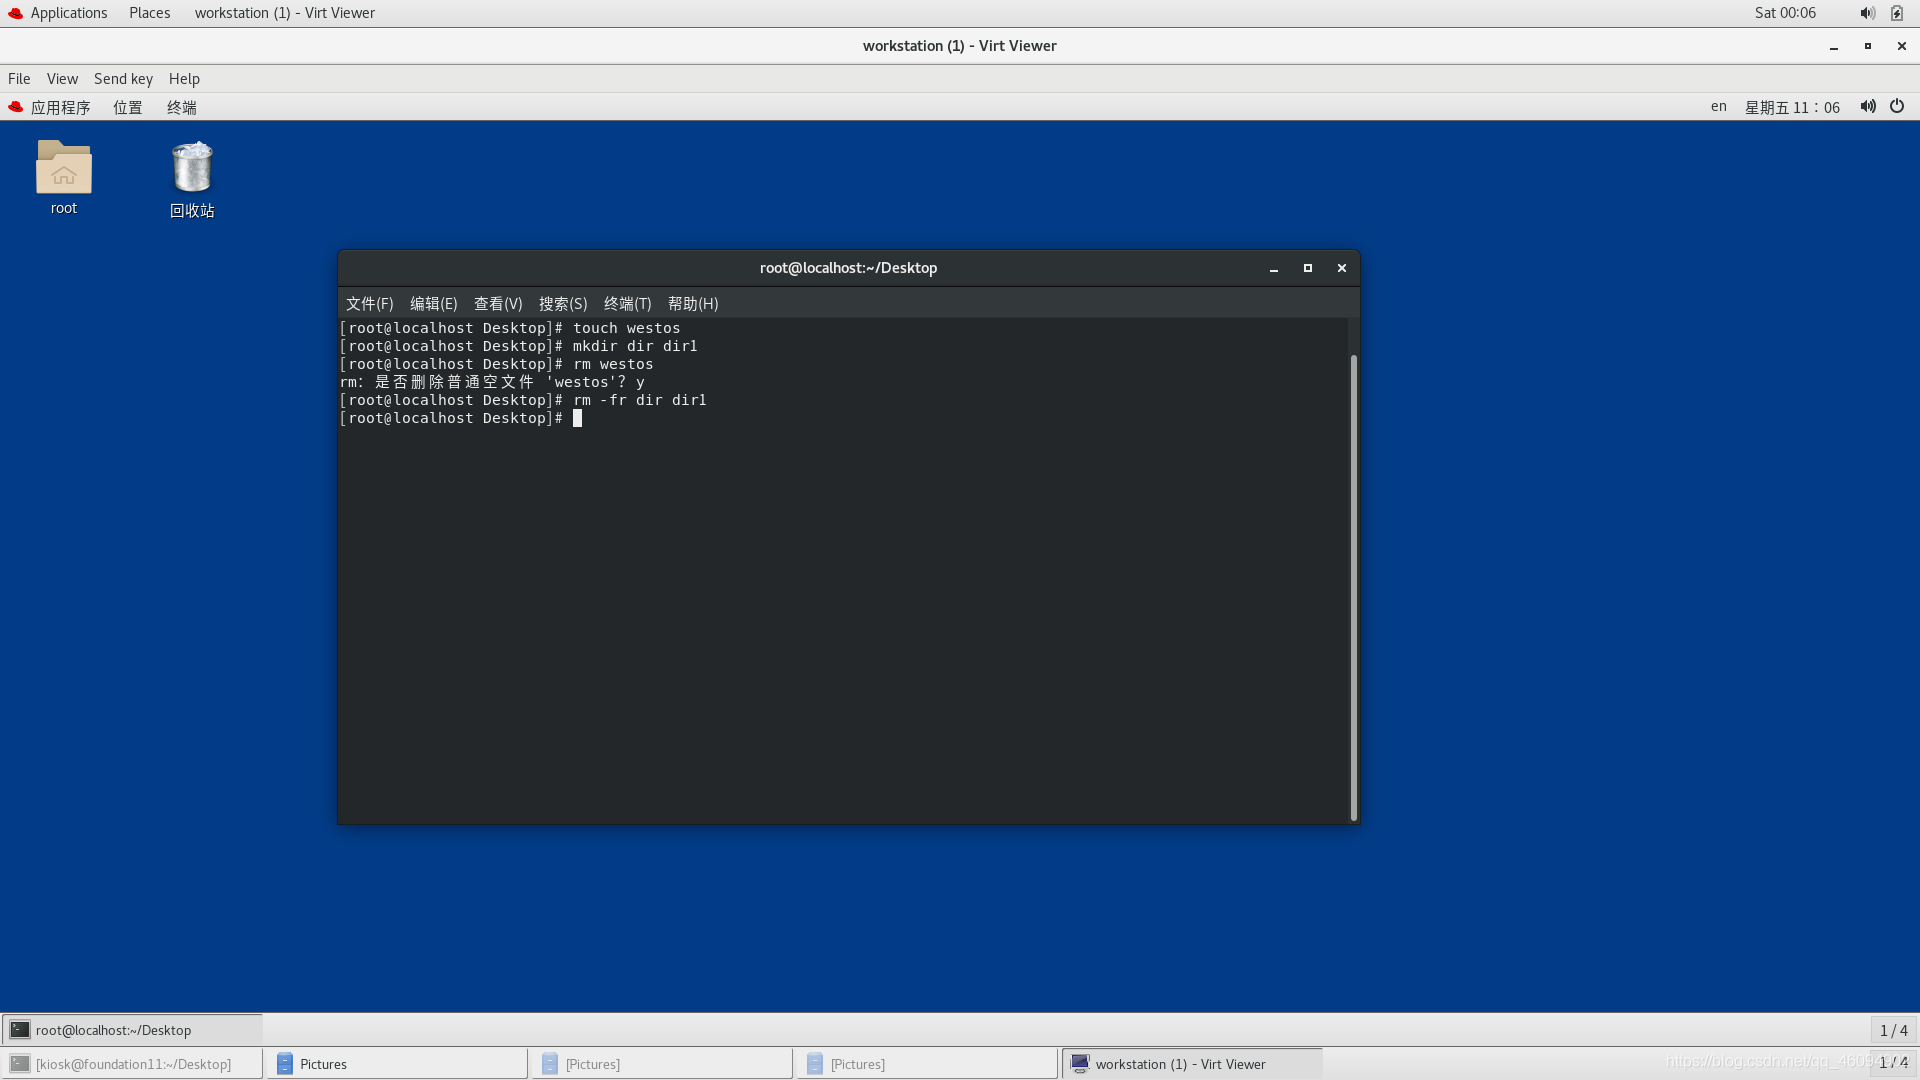The width and height of the screenshot is (1920, 1080).
Task: Select kiosk@foundation11 terminal taskbar button
Action: tap(132, 1064)
